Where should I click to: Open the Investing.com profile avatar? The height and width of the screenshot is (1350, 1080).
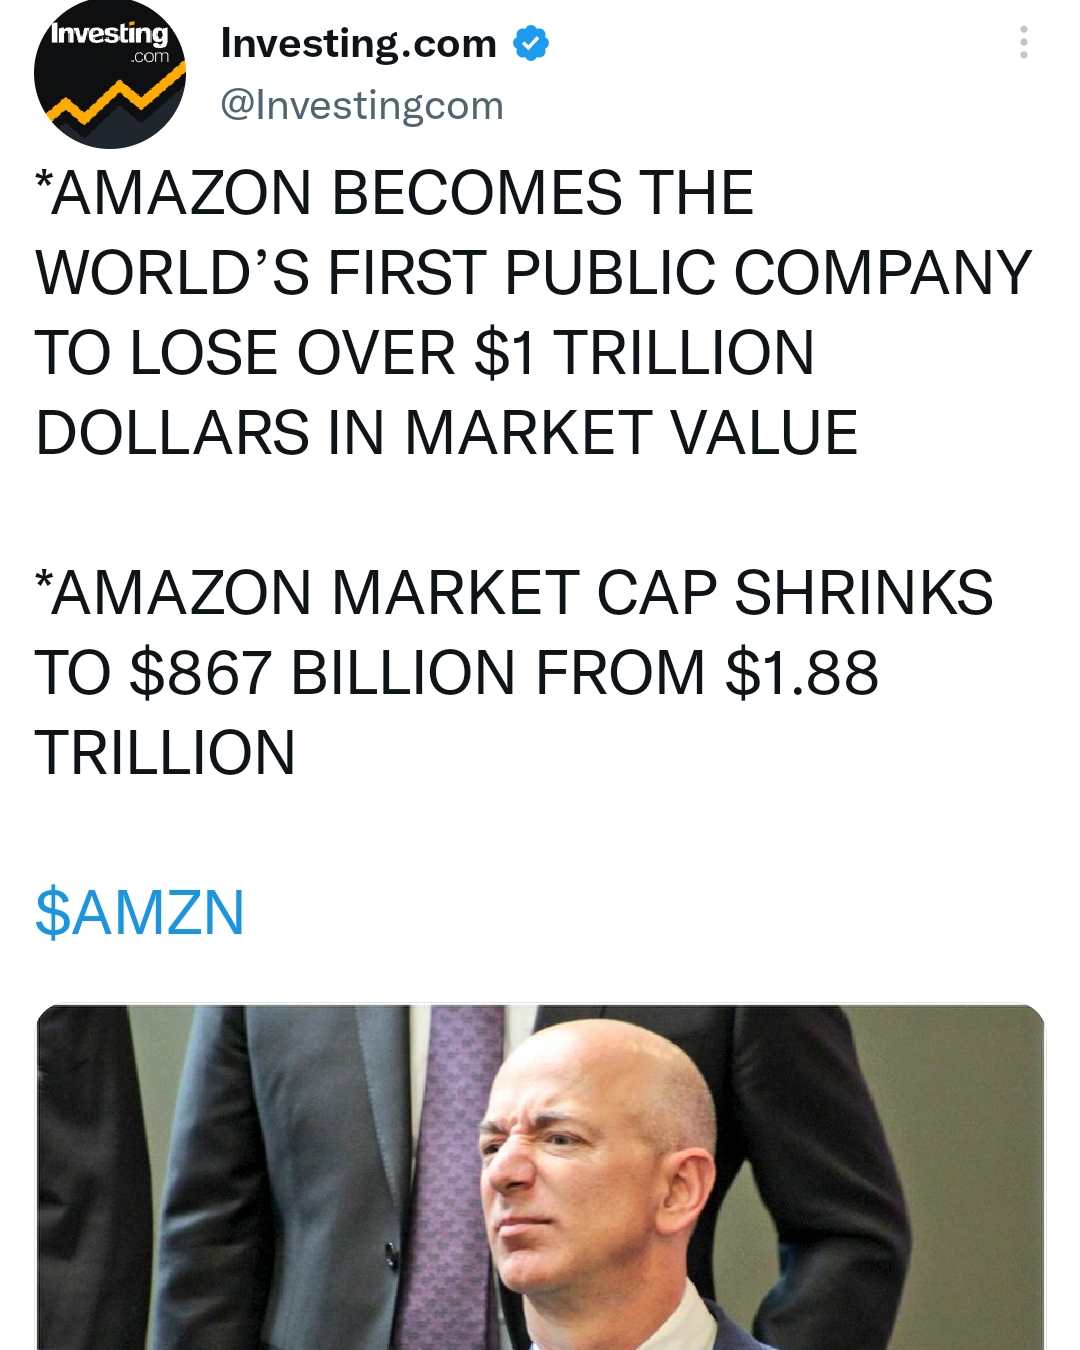click(110, 73)
